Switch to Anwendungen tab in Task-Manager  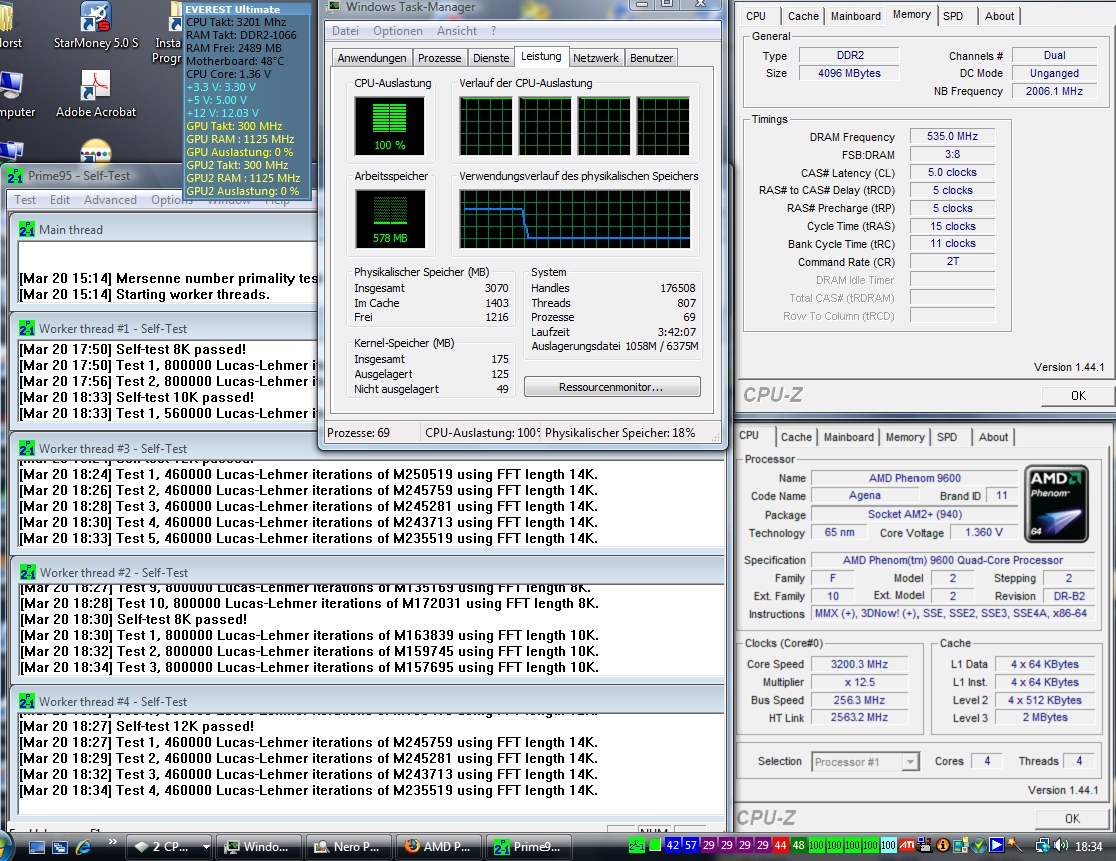coord(372,58)
